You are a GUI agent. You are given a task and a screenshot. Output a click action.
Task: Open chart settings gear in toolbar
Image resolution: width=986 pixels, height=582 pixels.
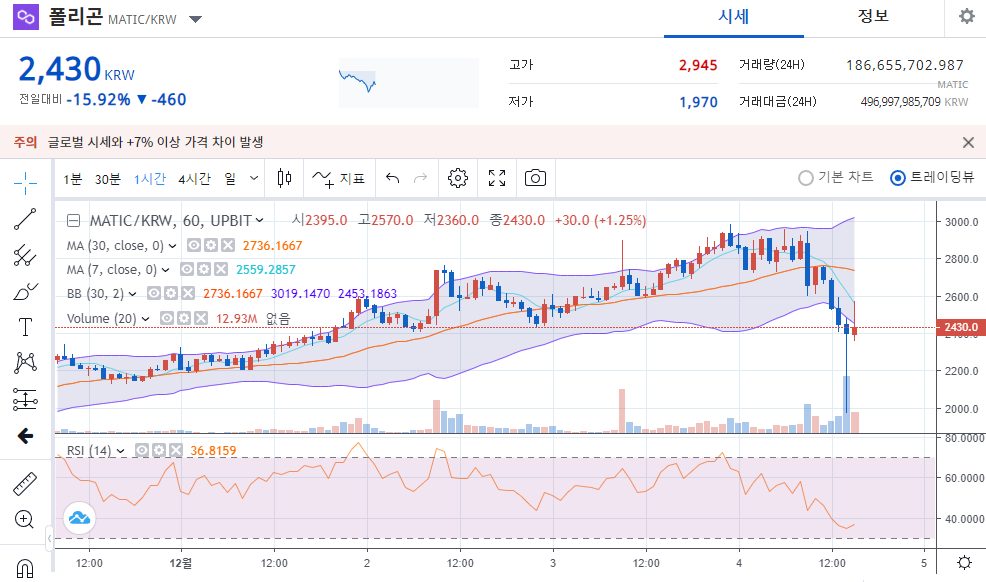pos(458,178)
